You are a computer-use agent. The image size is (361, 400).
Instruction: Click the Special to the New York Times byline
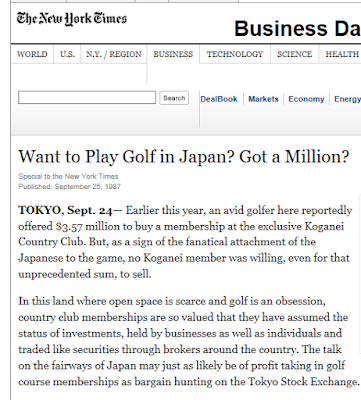point(68,176)
